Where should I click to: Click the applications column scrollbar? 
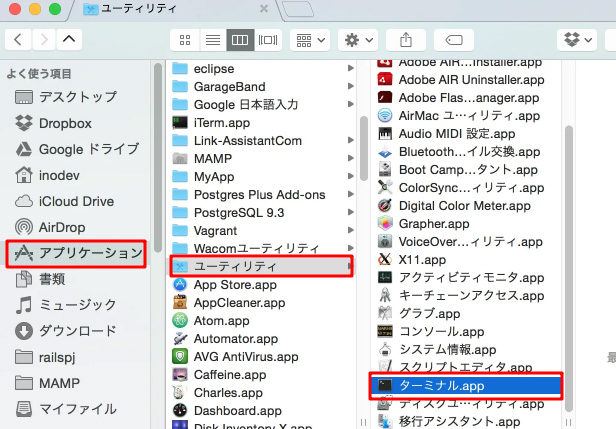(x=364, y=148)
